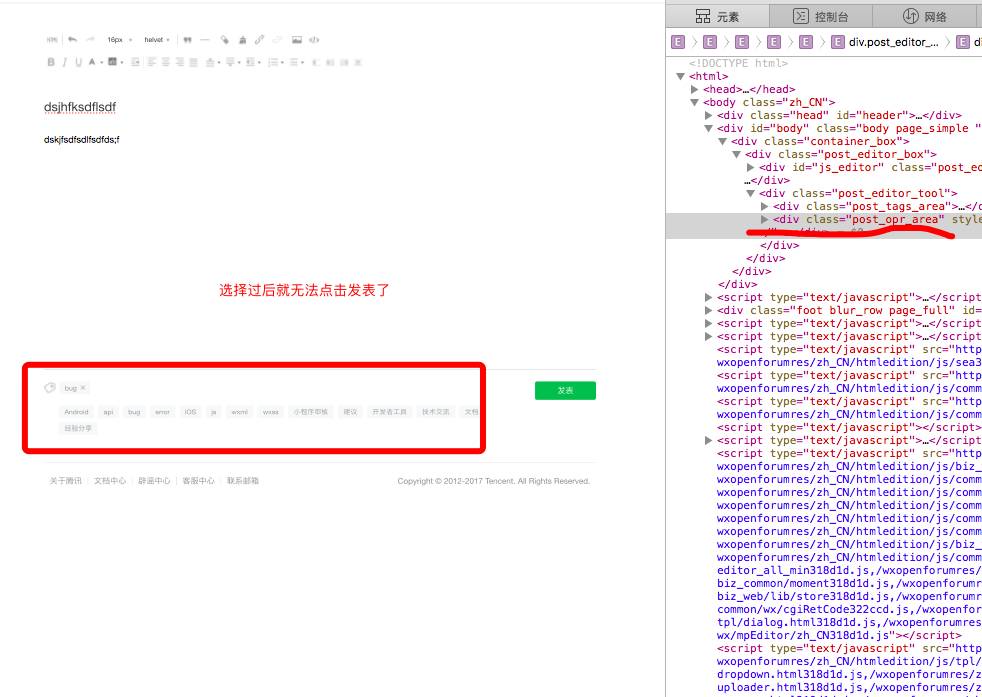
Task: Align text right in the editor
Action: click(x=180, y=62)
